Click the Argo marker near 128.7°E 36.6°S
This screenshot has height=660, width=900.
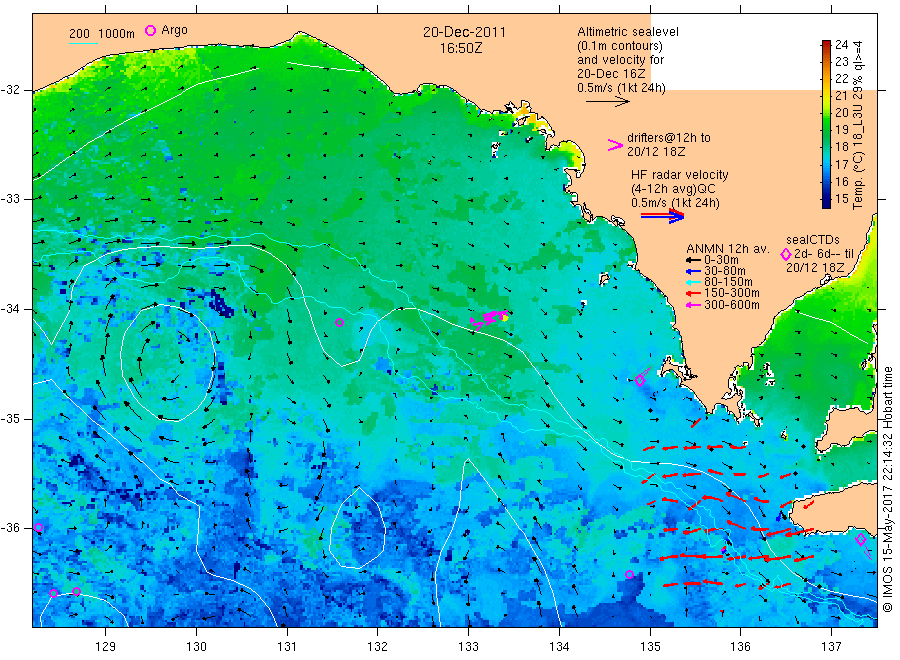tap(76, 591)
